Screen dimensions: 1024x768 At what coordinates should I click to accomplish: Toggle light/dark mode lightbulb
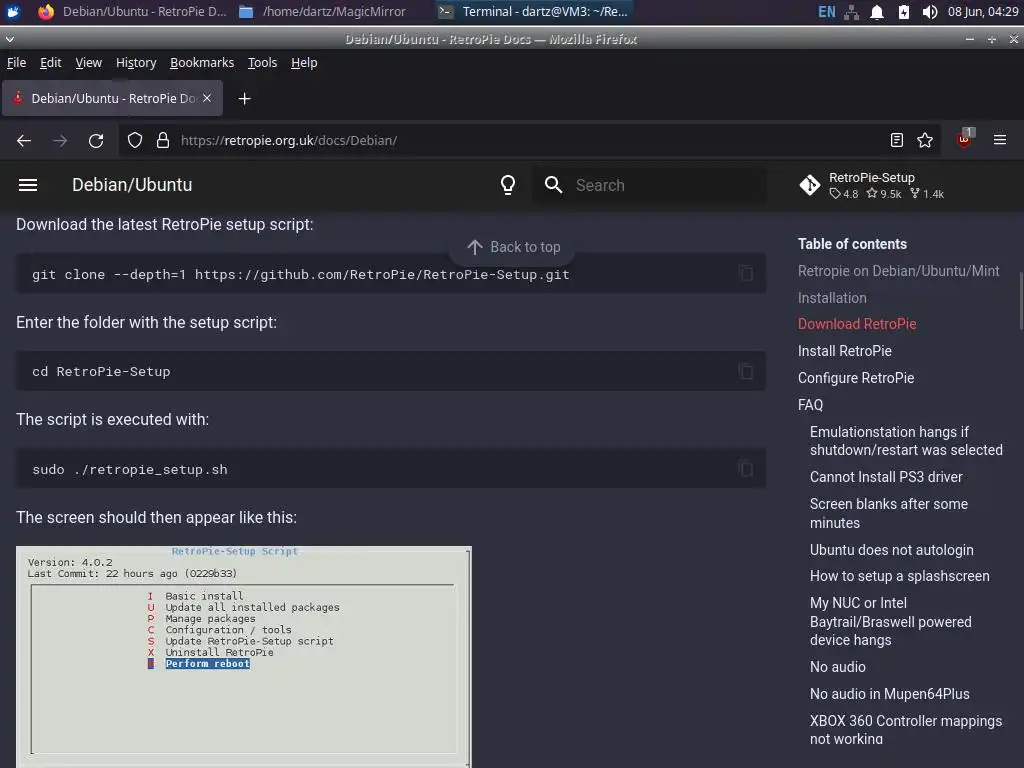click(x=508, y=185)
